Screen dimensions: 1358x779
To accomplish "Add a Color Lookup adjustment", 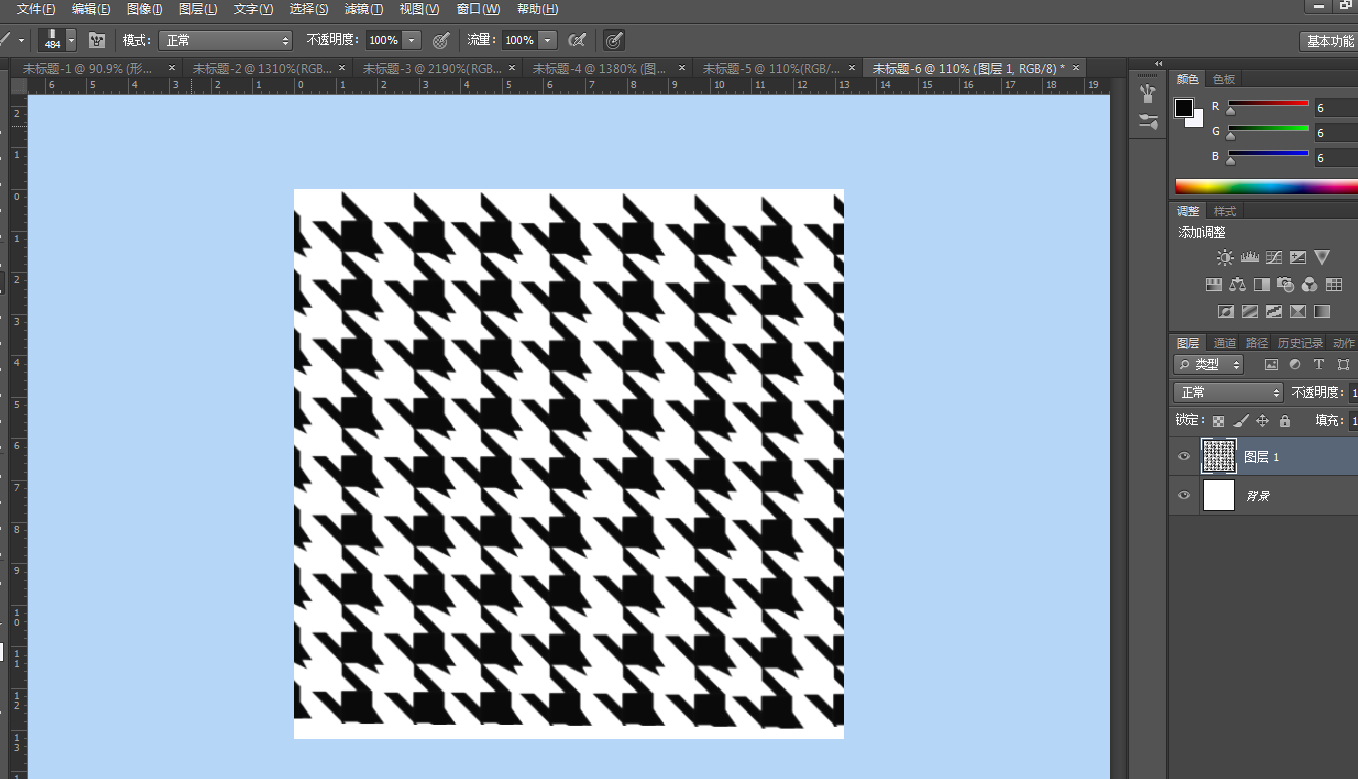I will pyautogui.click(x=1334, y=285).
